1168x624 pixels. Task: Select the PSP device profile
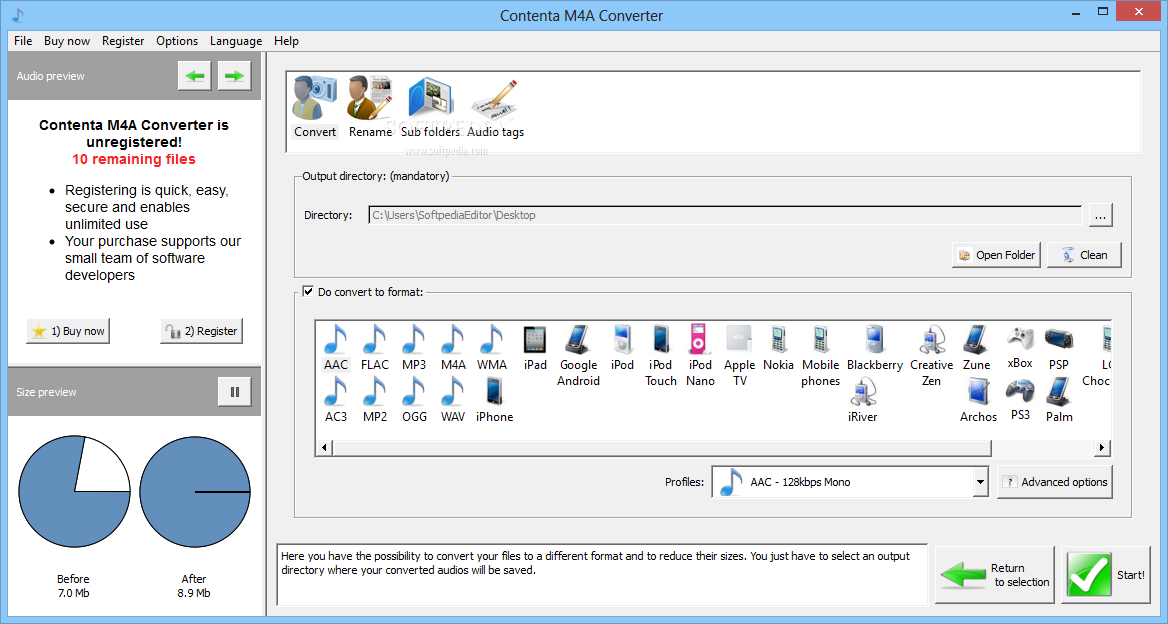(x=1058, y=348)
